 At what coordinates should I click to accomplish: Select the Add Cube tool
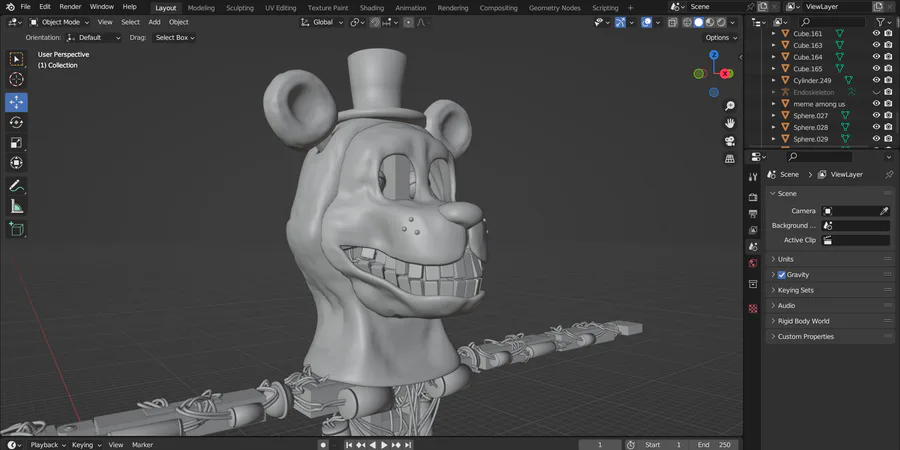click(x=16, y=229)
